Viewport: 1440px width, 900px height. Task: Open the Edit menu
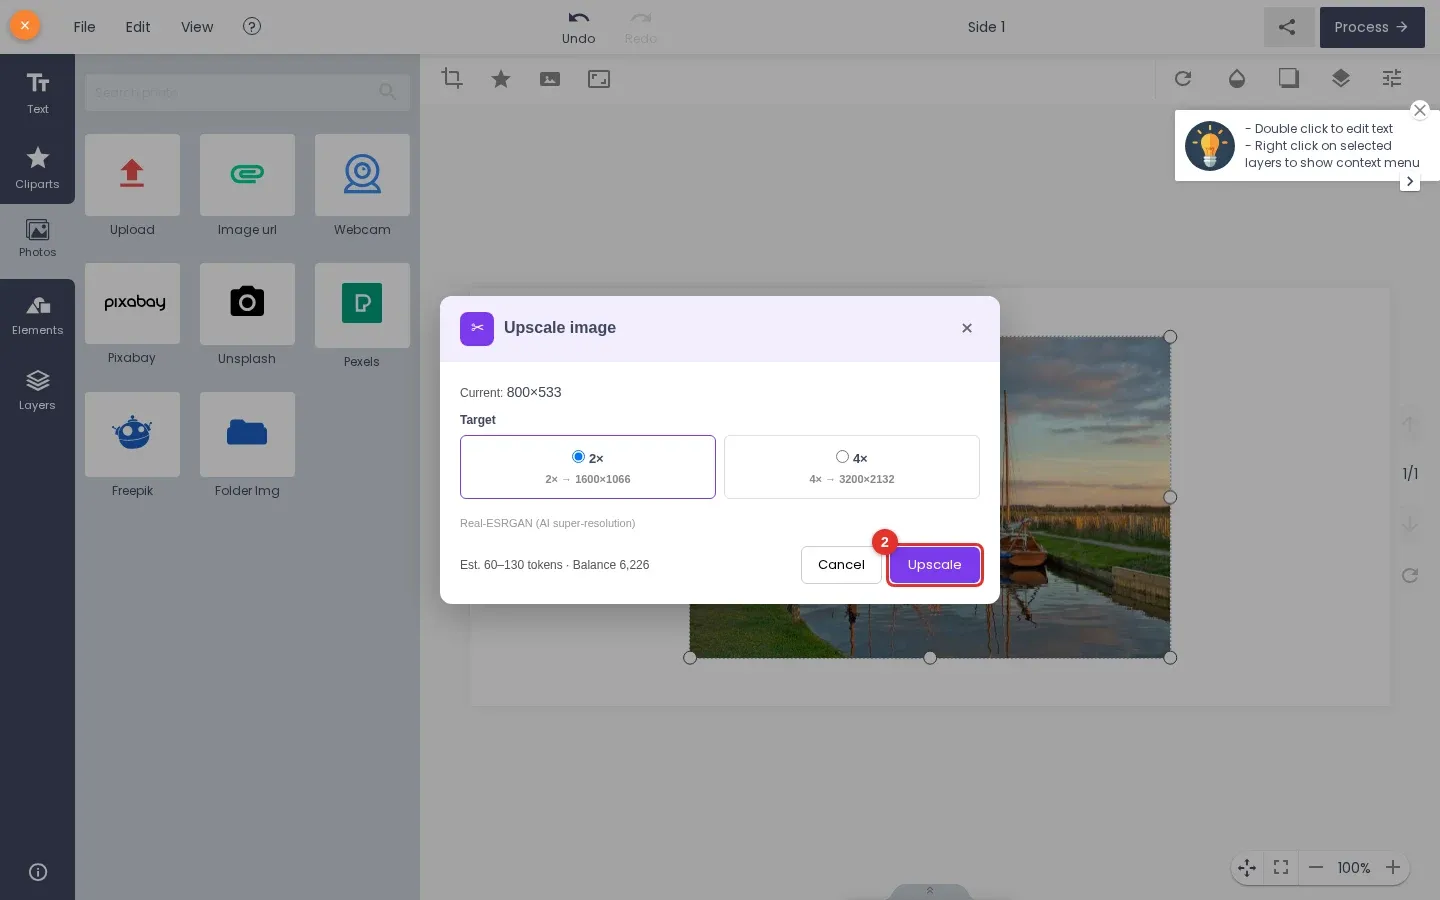pos(138,27)
